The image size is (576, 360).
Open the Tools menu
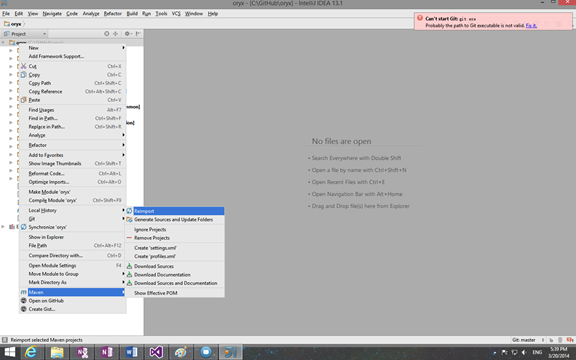click(161, 14)
